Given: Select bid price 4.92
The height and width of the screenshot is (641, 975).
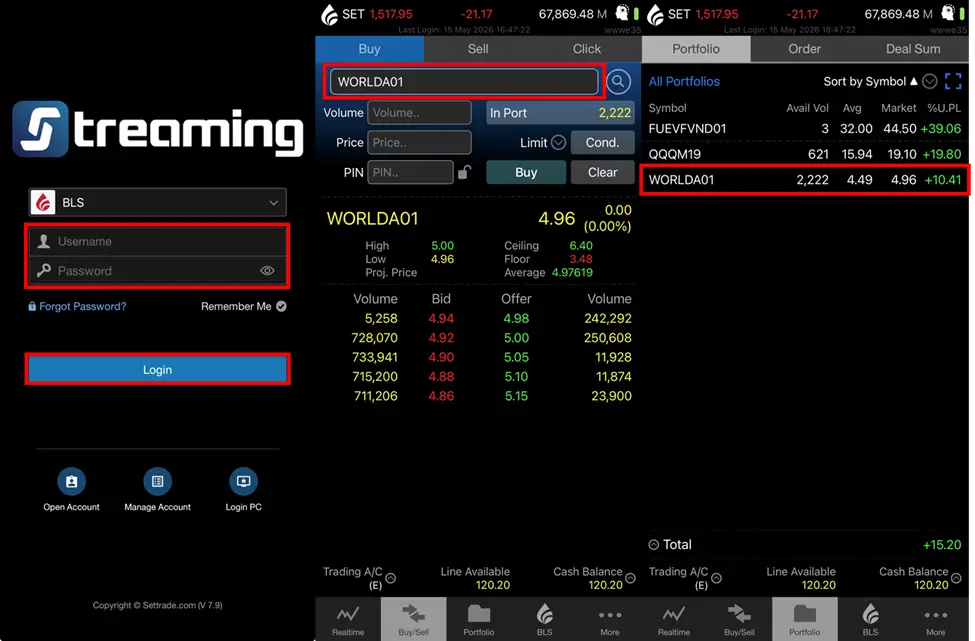Looking at the screenshot, I should [441, 338].
